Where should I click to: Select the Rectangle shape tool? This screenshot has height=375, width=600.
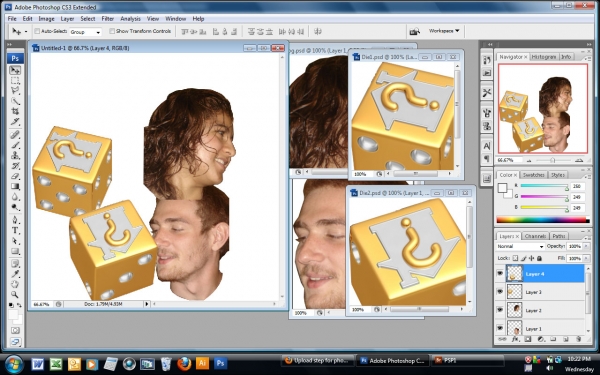[x=15, y=251]
